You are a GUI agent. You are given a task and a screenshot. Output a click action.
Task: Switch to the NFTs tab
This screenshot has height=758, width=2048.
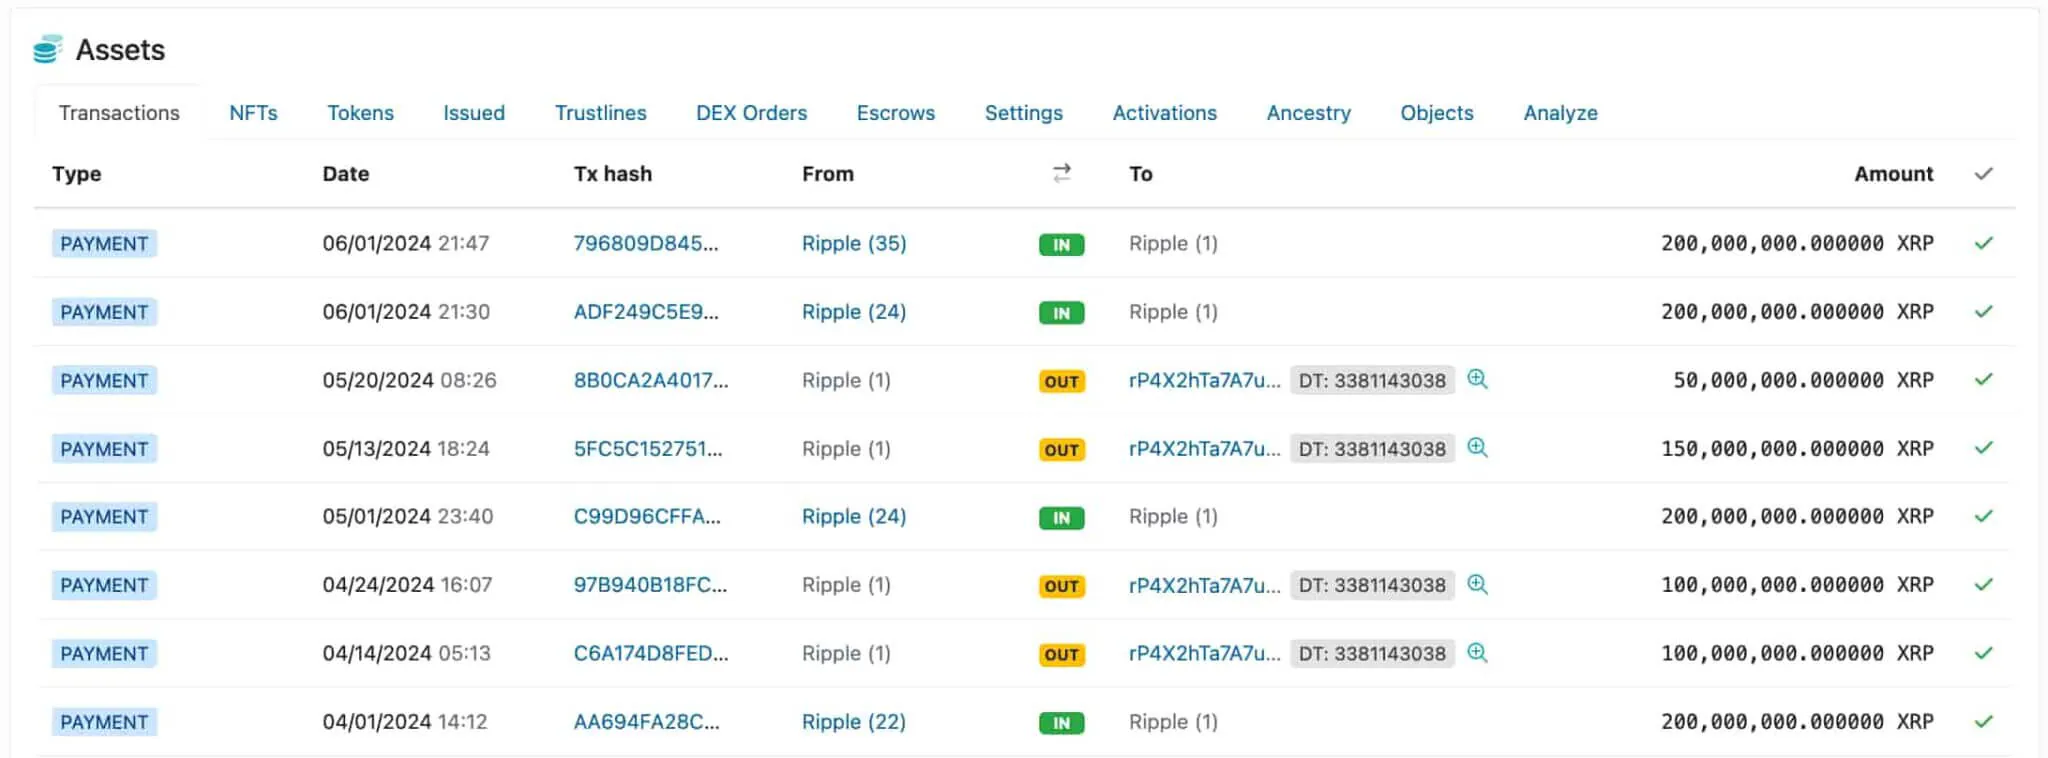point(253,113)
